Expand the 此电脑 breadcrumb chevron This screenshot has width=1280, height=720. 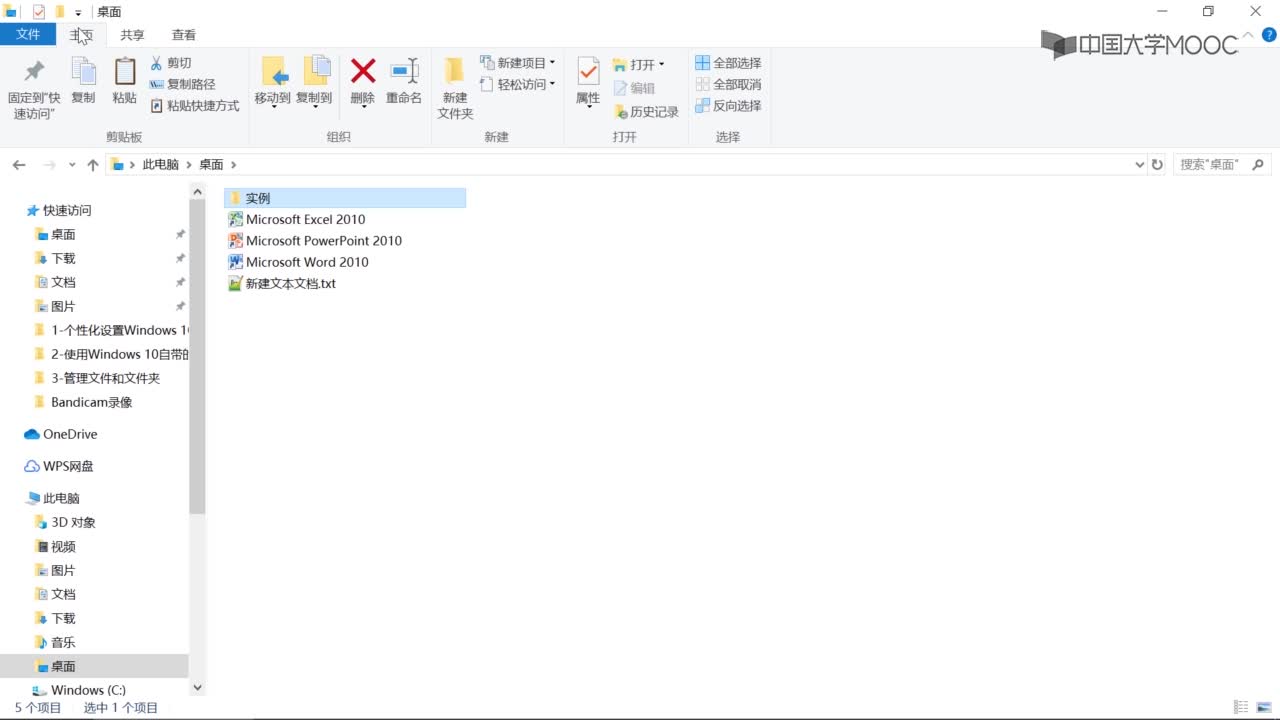point(188,164)
